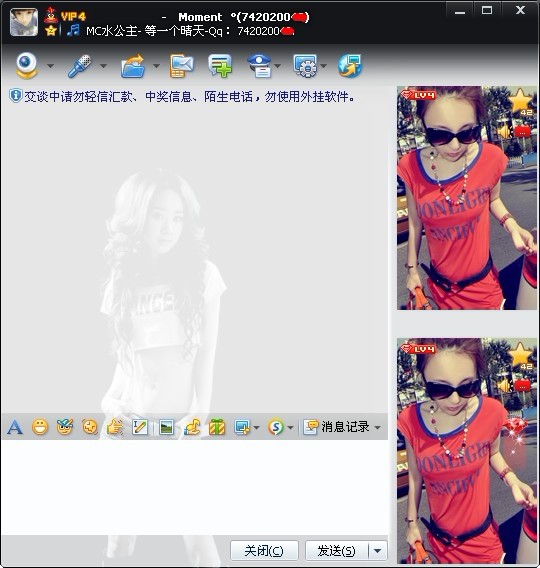The height and width of the screenshot is (568, 540).
Task: Open video call options dropdown arrow
Action: (50, 66)
